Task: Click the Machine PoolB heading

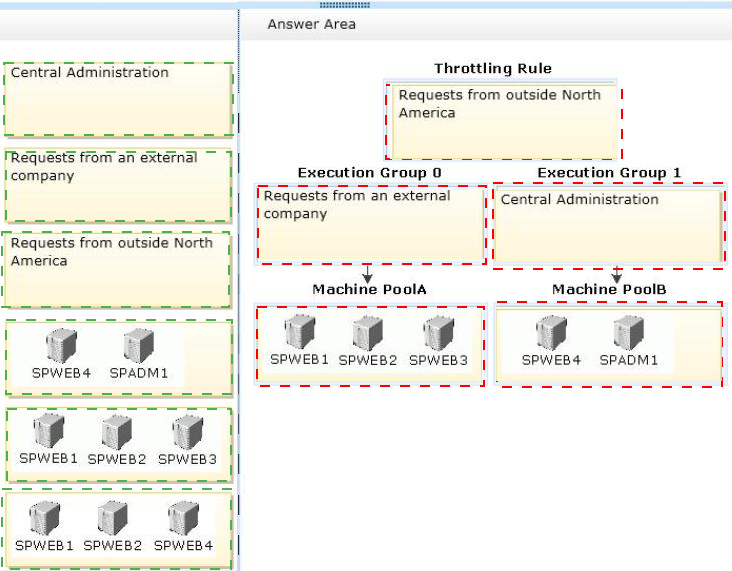Action: pyautogui.click(x=609, y=289)
